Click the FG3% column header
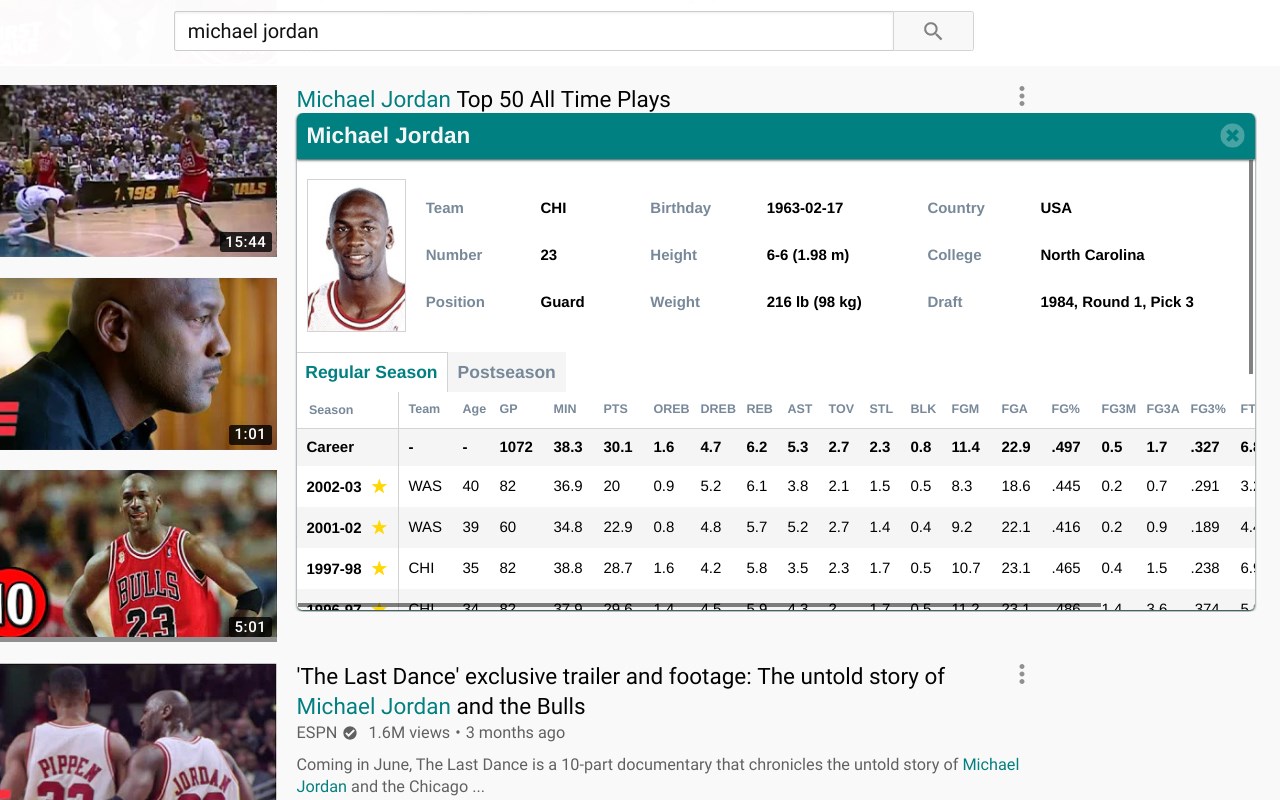The width and height of the screenshot is (1280, 800). pyautogui.click(x=1208, y=409)
